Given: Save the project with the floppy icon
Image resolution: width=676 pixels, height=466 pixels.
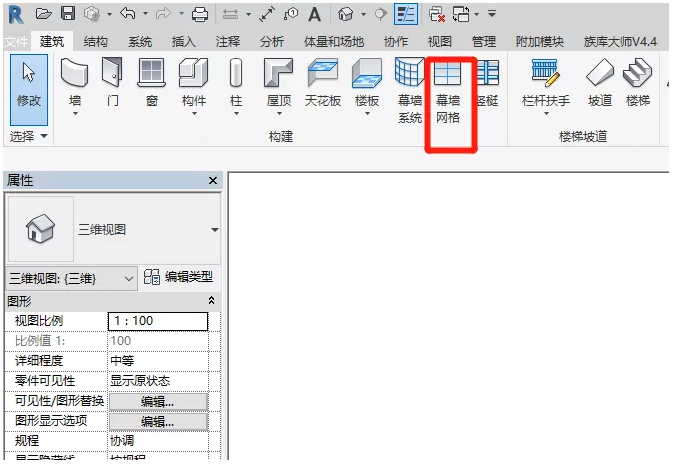Looking at the screenshot, I should click(x=68, y=14).
